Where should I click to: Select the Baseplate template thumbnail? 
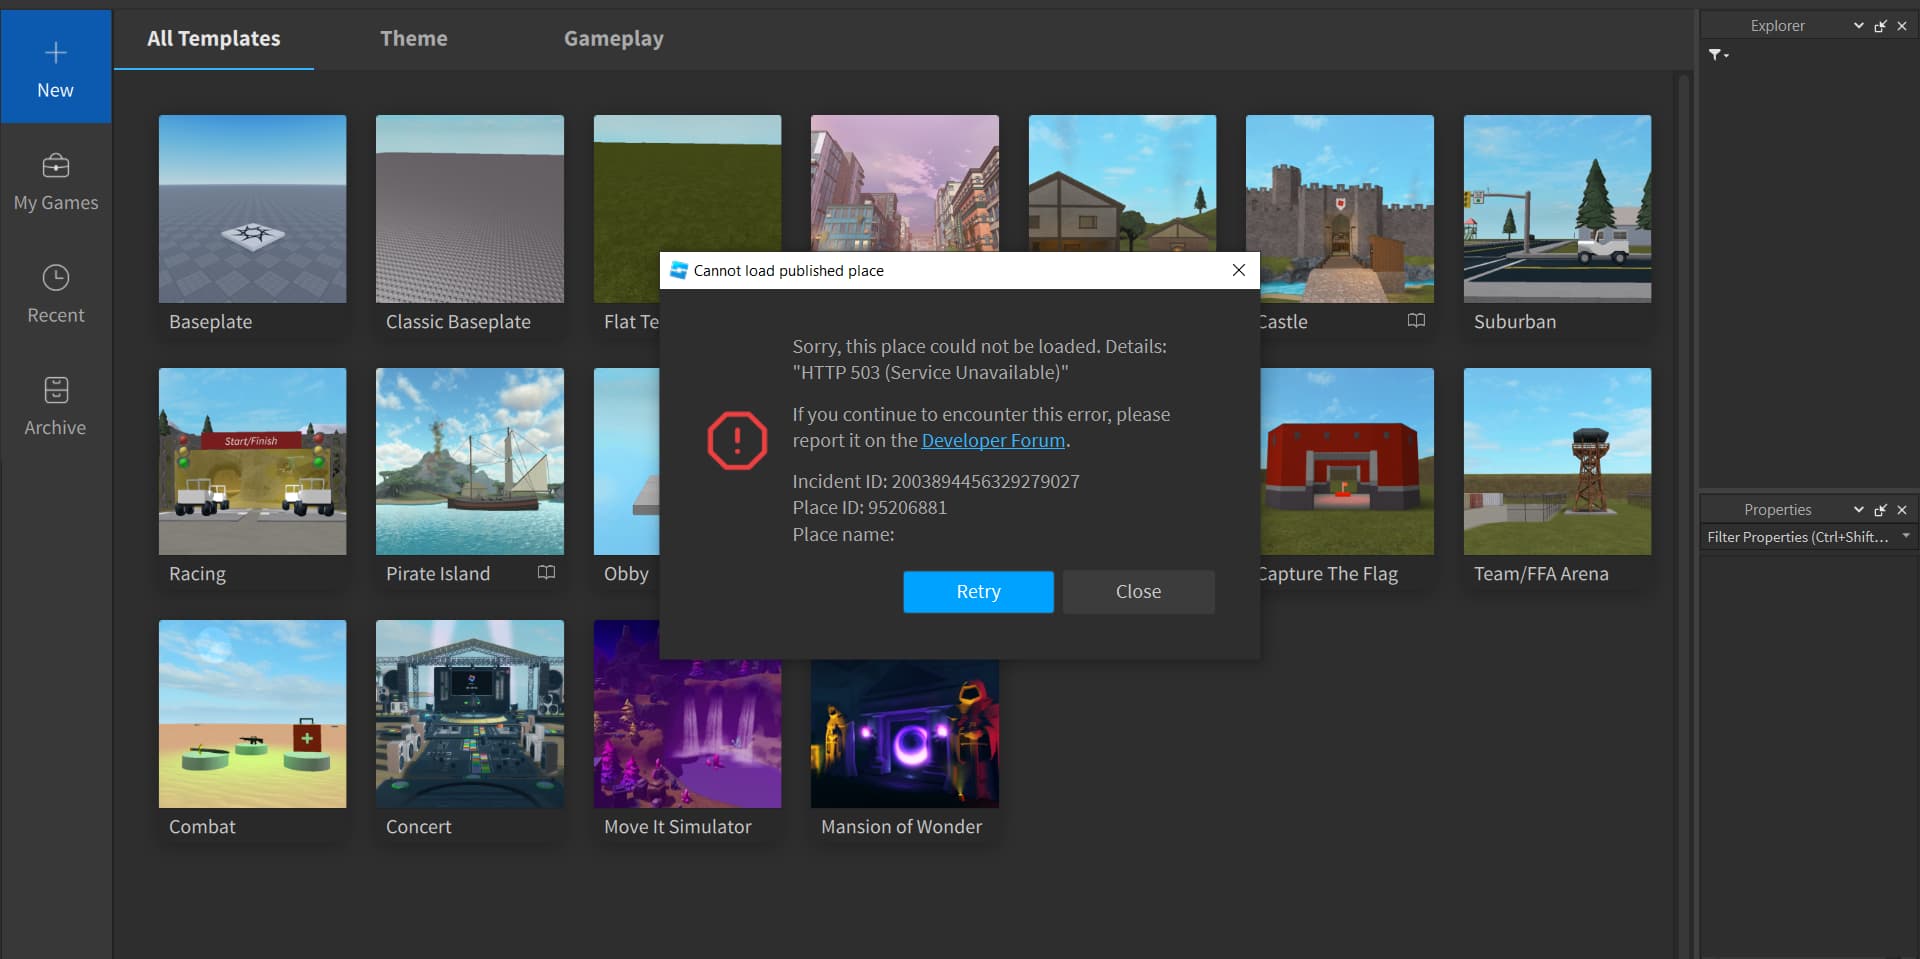click(x=251, y=209)
